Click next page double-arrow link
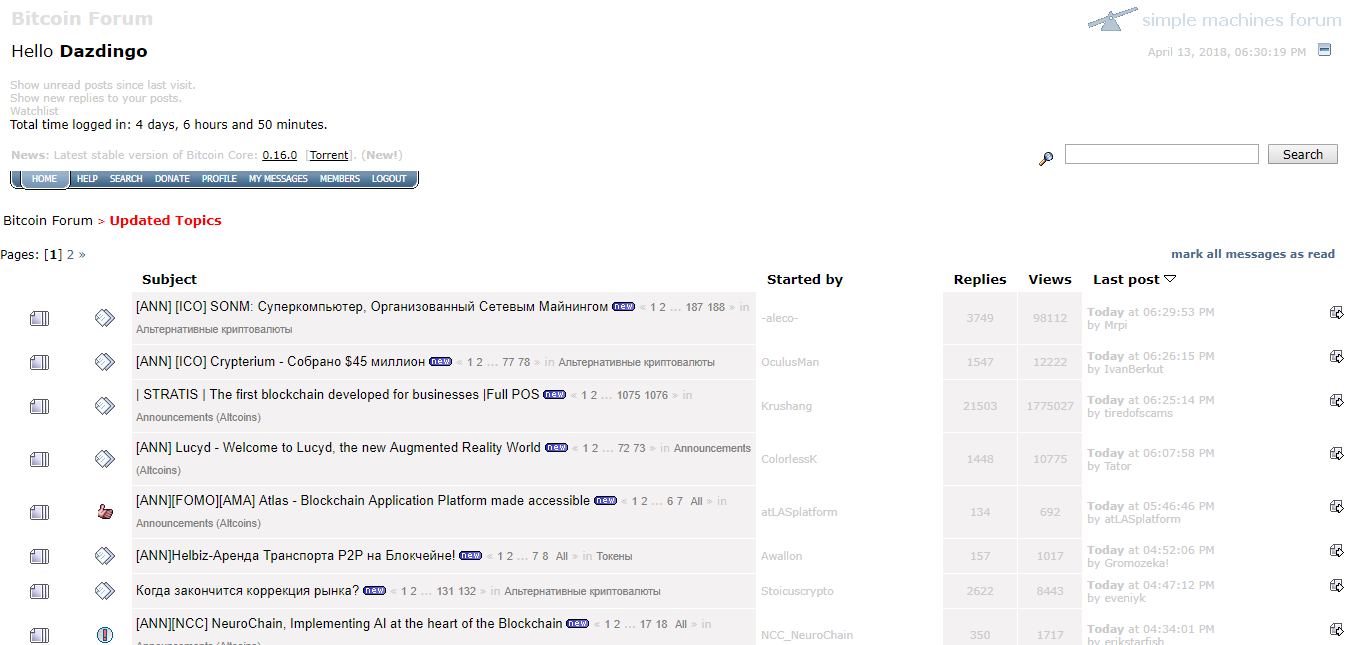This screenshot has height=645, width=1349. [82, 255]
